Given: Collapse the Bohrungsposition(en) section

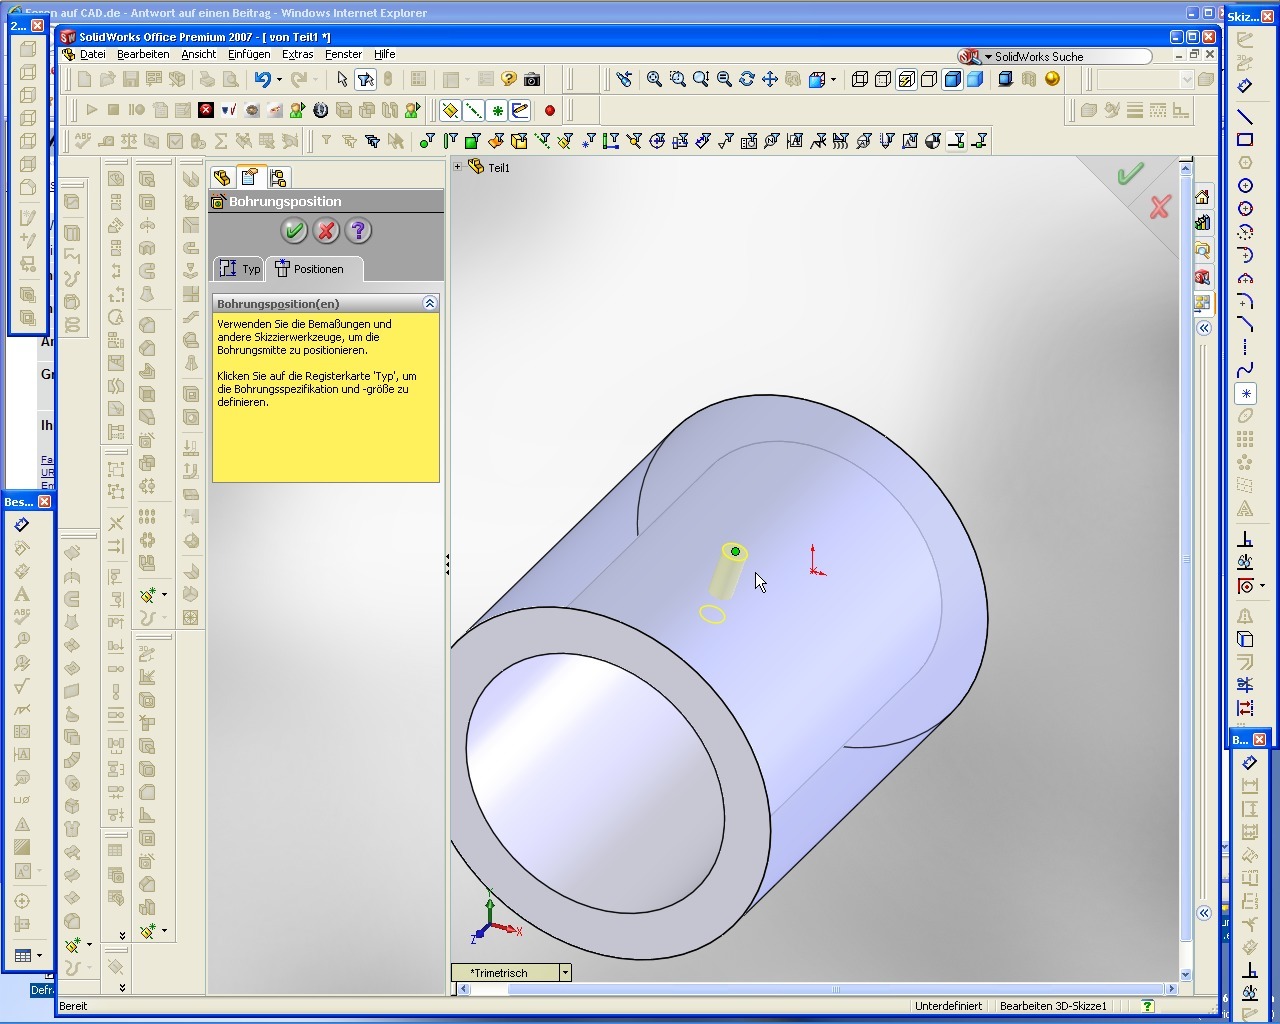Looking at the screenshot, I should pyautogui.click(x=430, y=303).
